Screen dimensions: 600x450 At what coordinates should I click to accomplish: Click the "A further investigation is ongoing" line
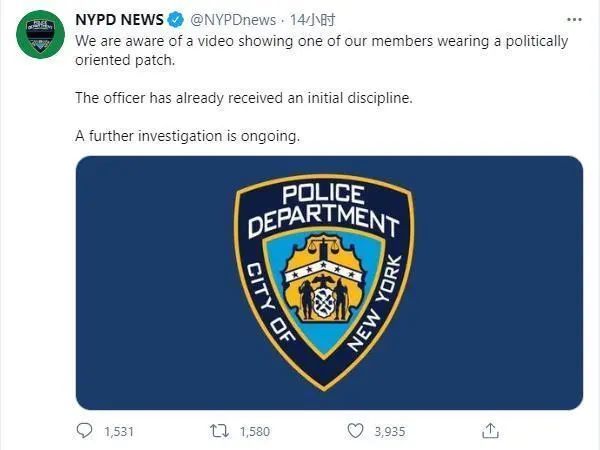pos(187,135)
